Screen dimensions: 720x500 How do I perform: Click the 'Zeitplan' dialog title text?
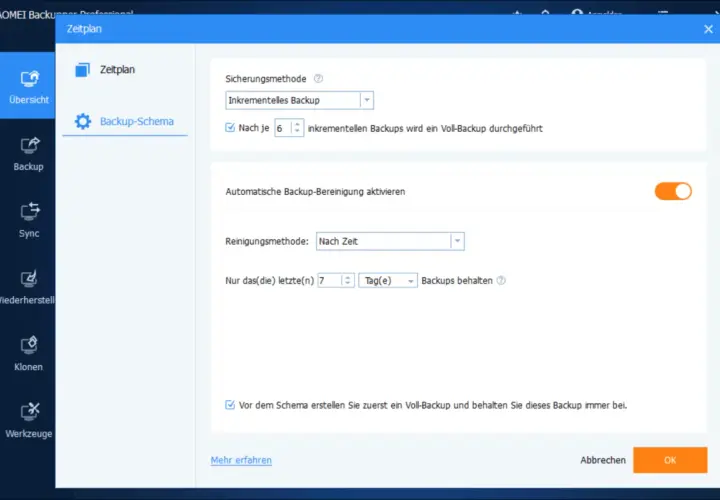(84, 29)
